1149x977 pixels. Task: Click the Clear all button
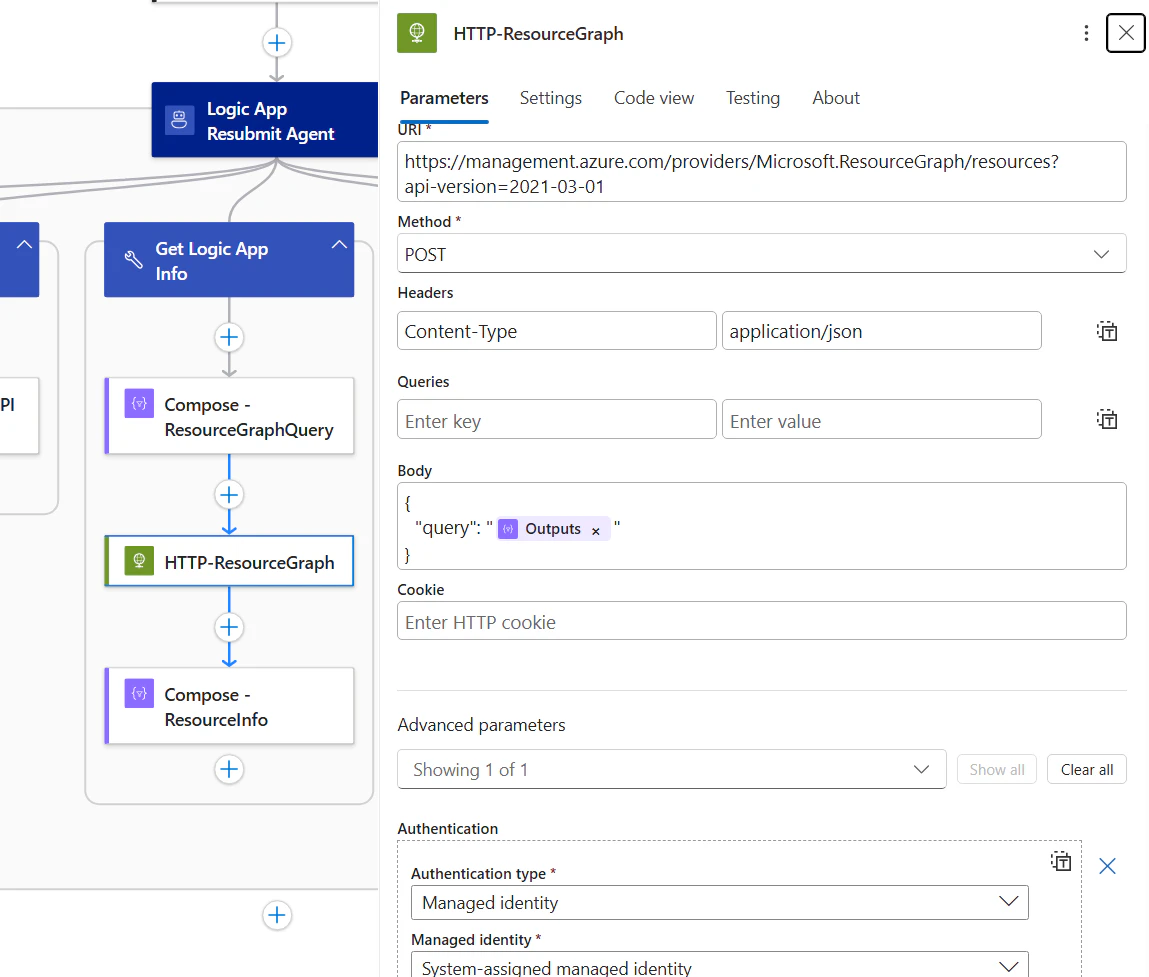tap(1086, 770)
